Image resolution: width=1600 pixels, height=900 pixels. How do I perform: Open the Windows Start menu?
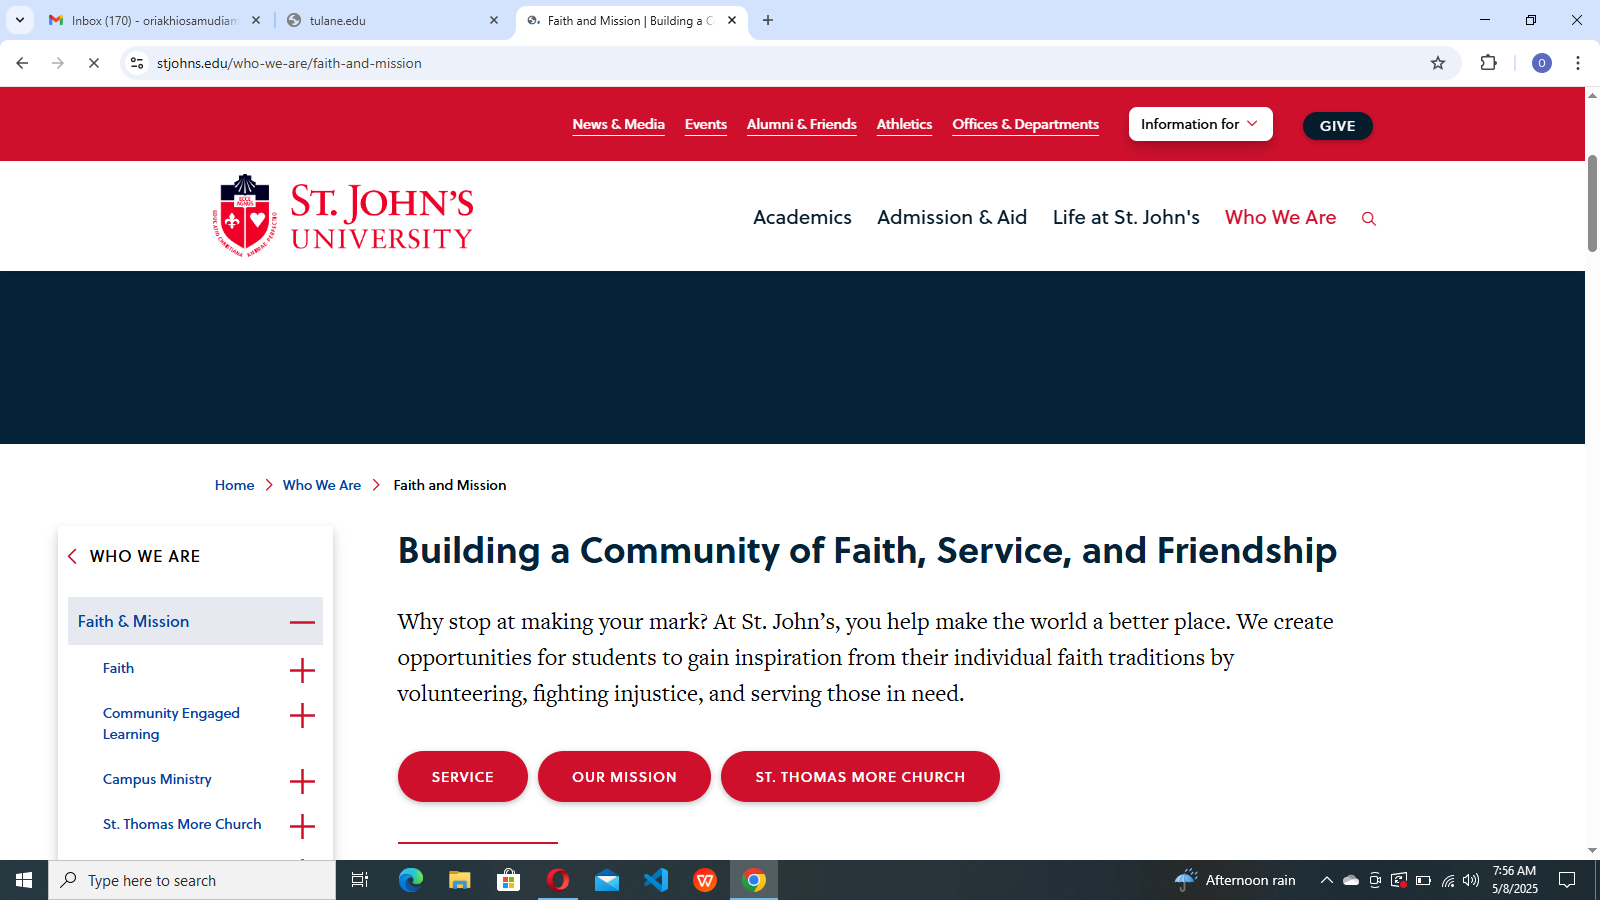(24, 880)
